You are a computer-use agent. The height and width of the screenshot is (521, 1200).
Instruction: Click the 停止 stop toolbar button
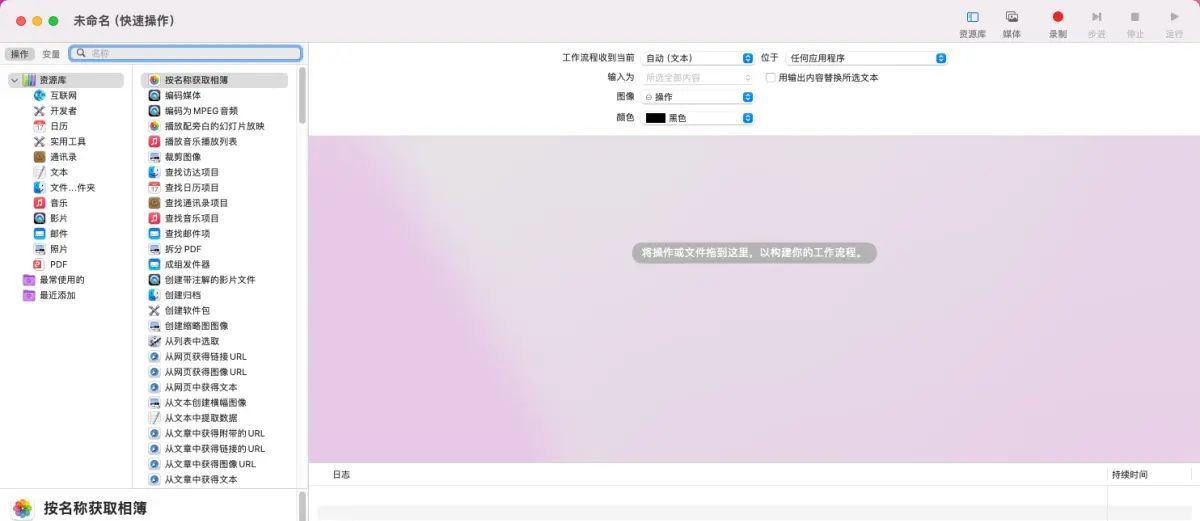pyautogui.click(x=1135, y=23)
